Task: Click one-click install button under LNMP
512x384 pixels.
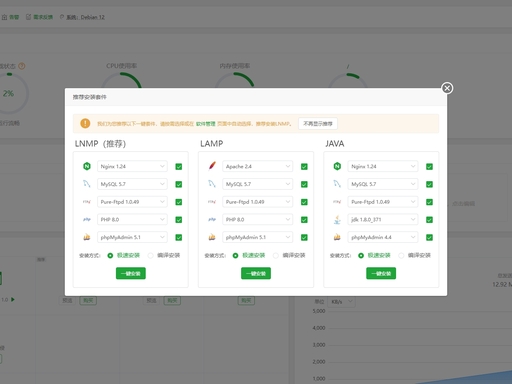Action: 131,273
